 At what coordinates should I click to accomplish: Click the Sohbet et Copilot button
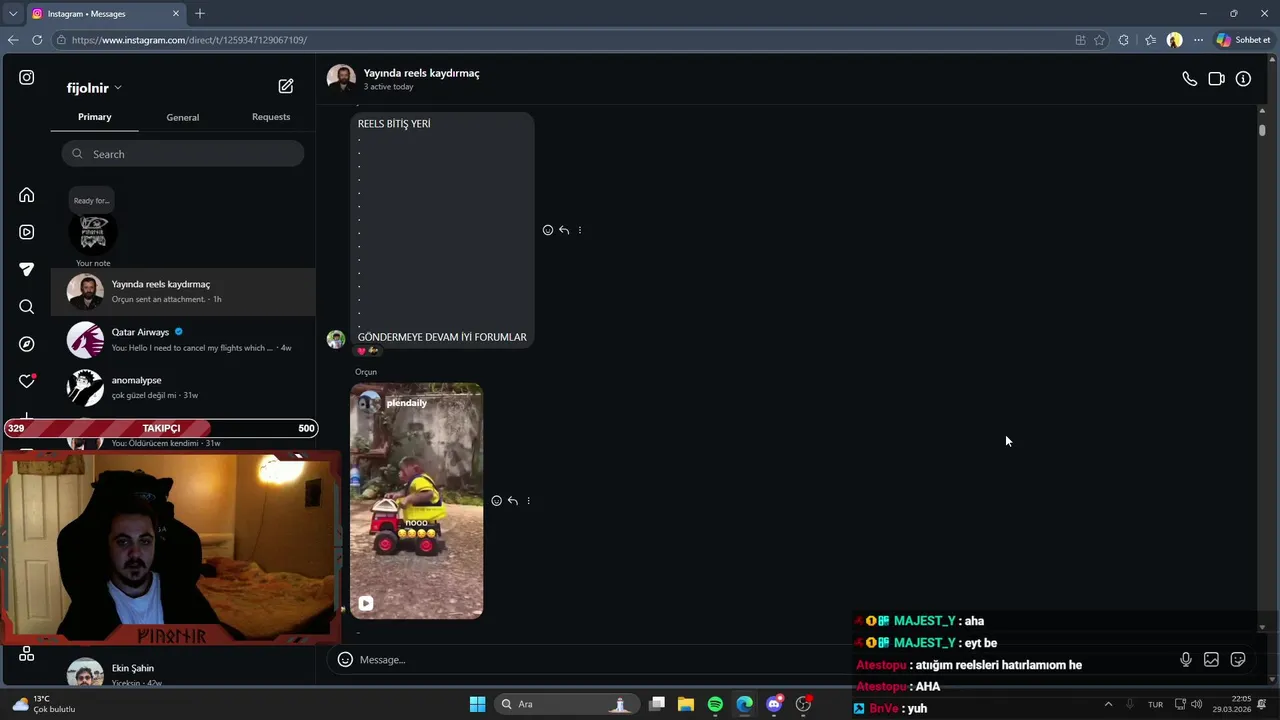[x=1243, y=40]
